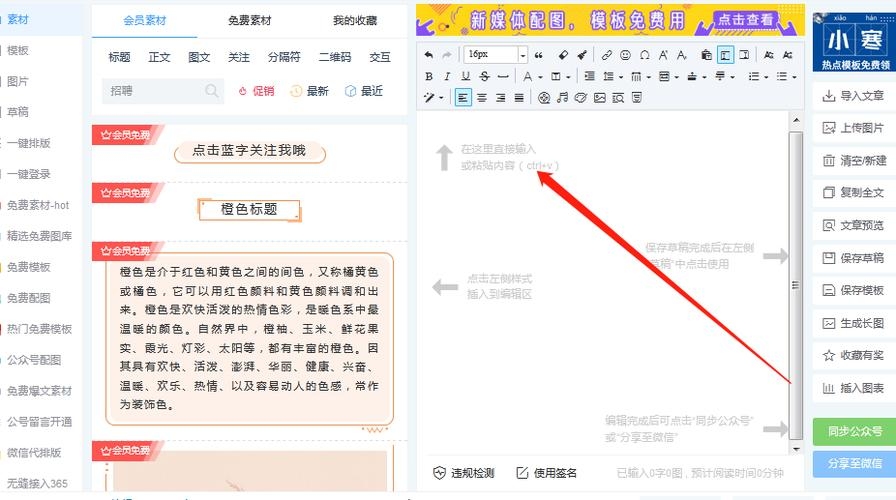
Task: Toggle underline formatting
Action: click(466, 76)
